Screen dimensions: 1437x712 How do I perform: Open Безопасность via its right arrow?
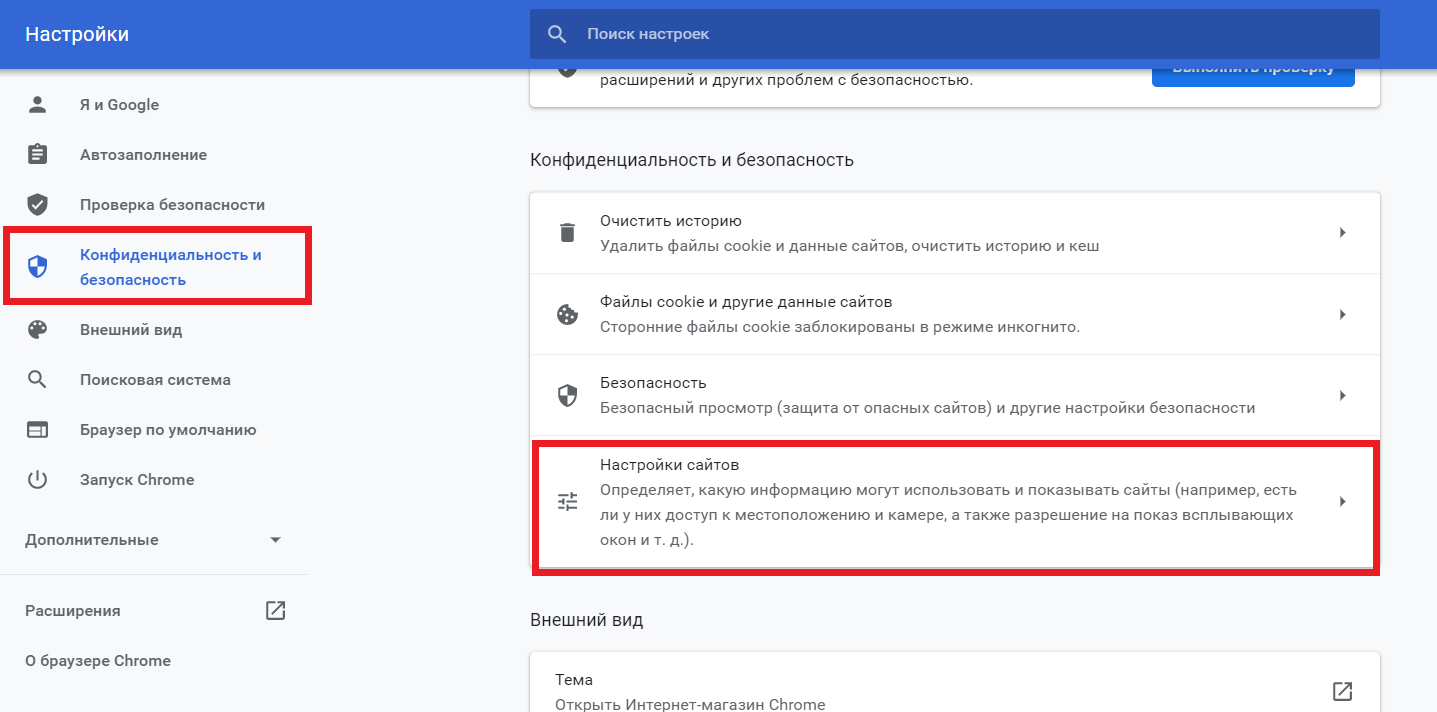[x=1342, y=396]
